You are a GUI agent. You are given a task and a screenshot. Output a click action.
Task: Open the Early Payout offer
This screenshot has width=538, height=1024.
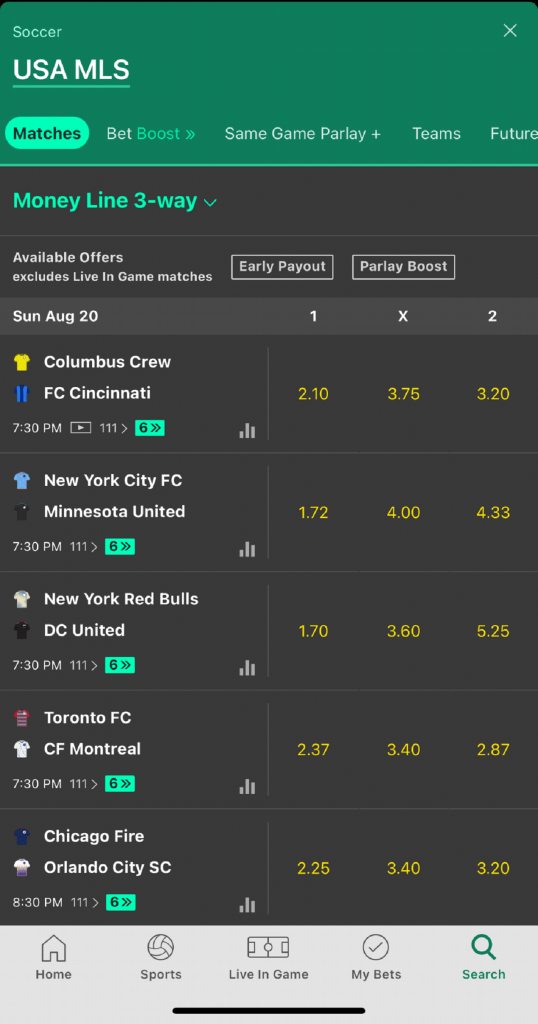click(282, 267)
